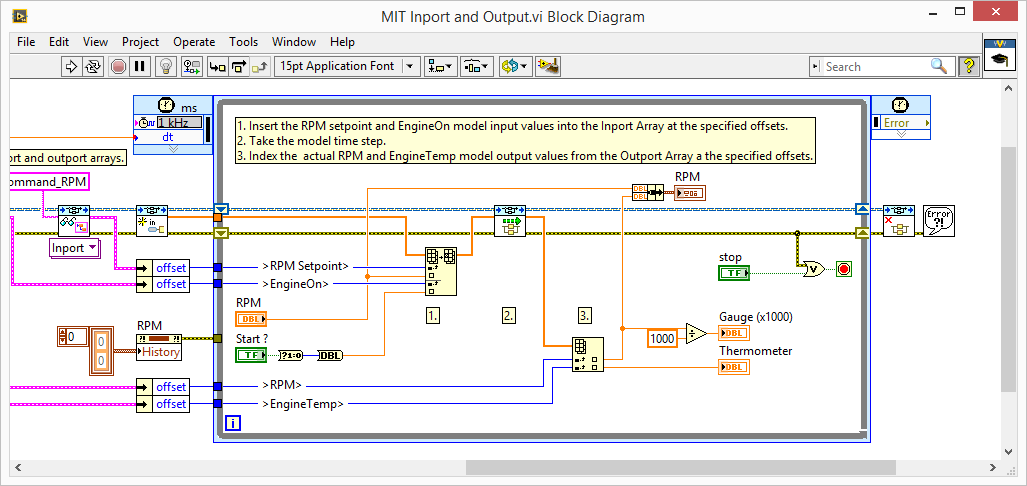
Task: Open the Project menu
Action: click(140, 42)
